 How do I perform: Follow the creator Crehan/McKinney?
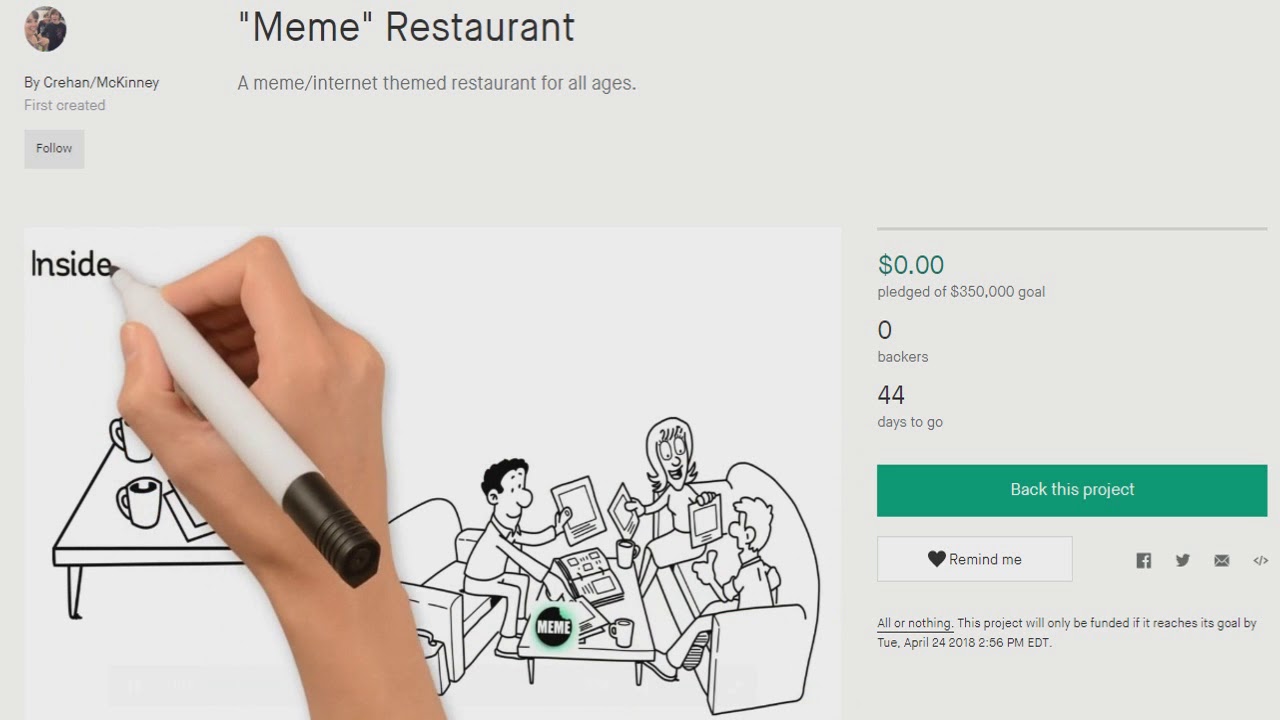point(54,148)
